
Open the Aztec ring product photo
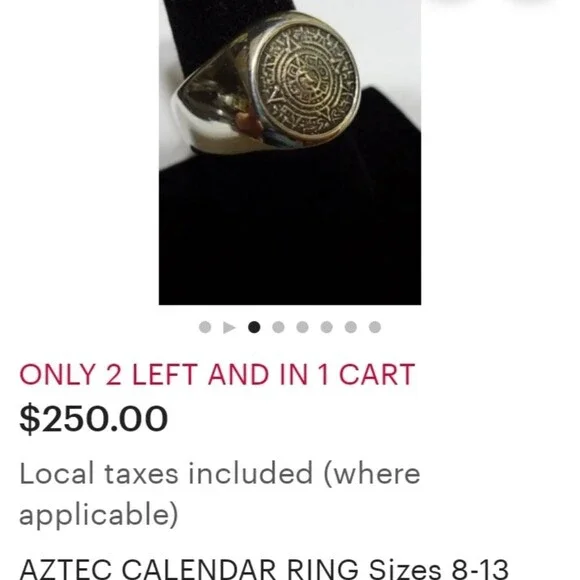coord(290,152)
